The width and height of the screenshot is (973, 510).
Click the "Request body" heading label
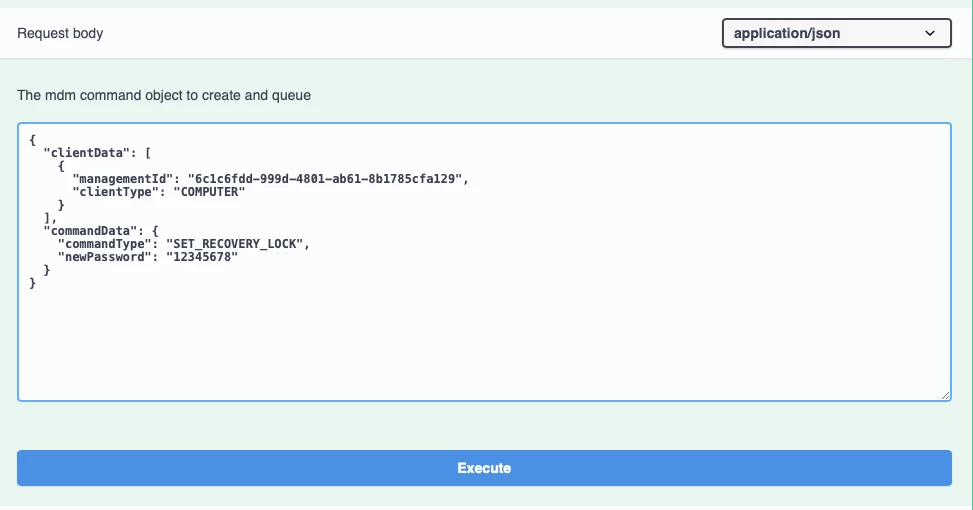click(60, 34)
